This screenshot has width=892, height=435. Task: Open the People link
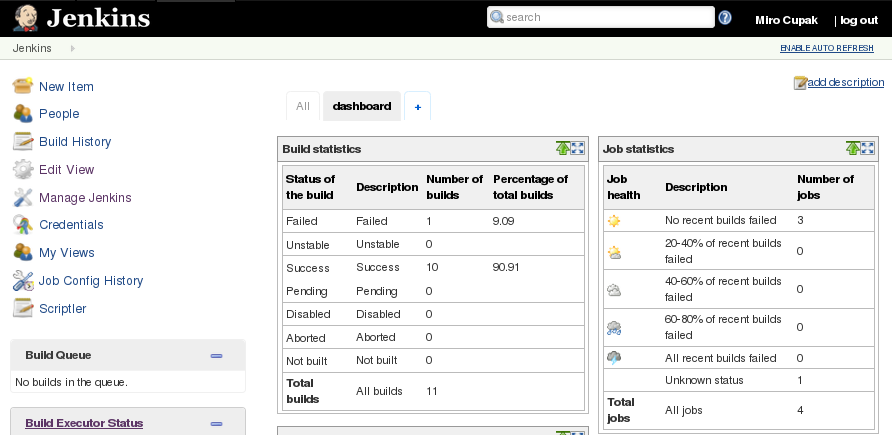[x=59, y=114]
